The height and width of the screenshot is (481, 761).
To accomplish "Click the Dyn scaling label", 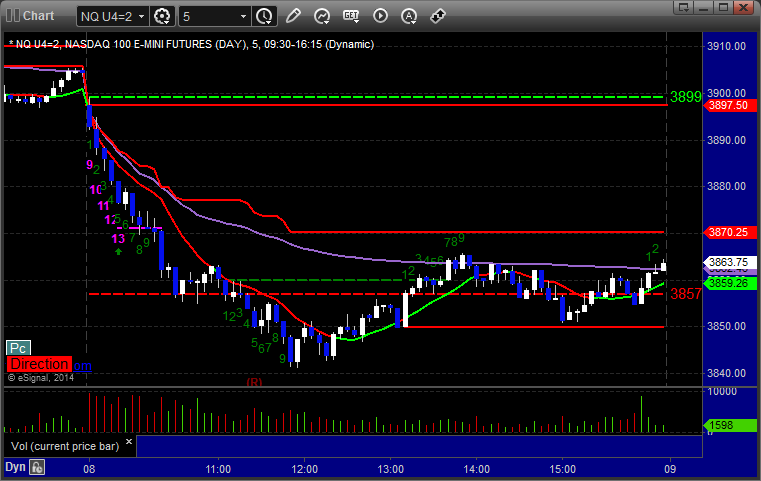I will click(x=15, y=467).
